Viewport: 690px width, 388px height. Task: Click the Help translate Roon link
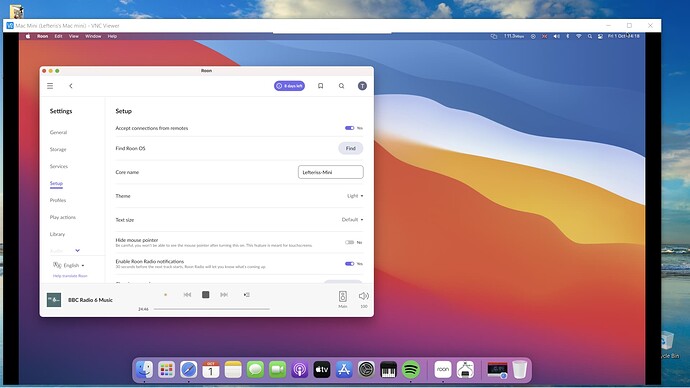click(x=70, y=276)
